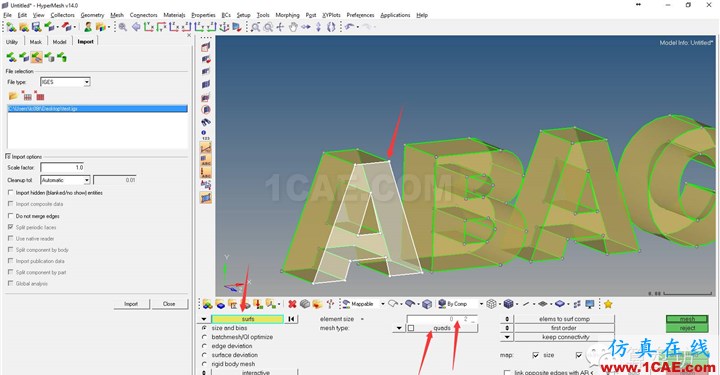Open the mesh type quads dropdown arrow
720x375 pixels.
pyautogui.click(x=399, y=328)
